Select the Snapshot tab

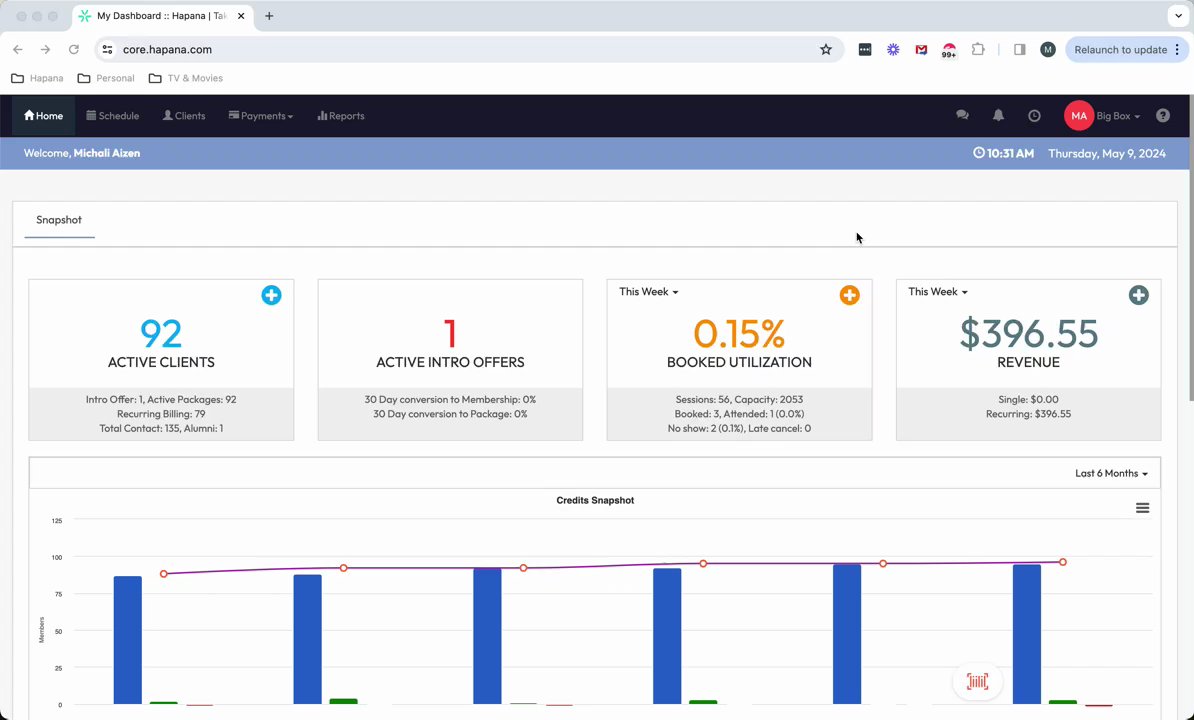(x=59, y=220)
